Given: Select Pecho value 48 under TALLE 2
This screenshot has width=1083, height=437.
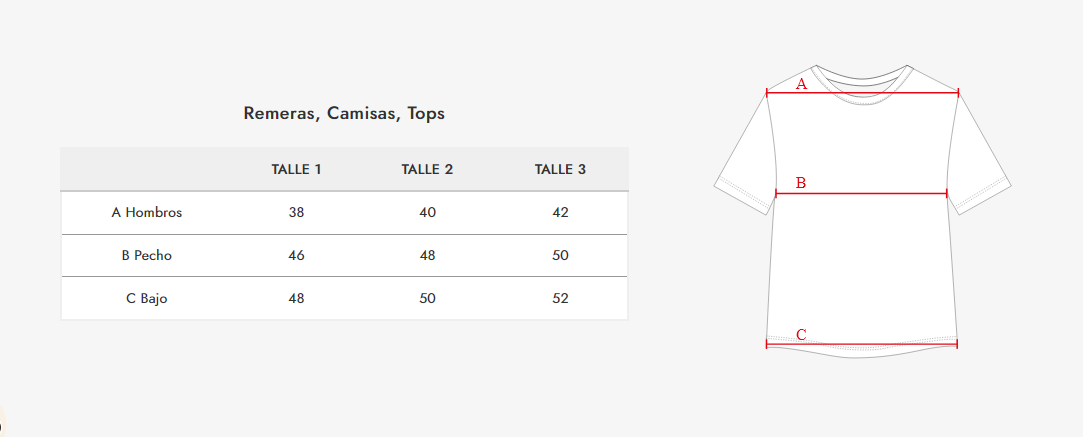Looking at the screenshot, I should [427, 255].
